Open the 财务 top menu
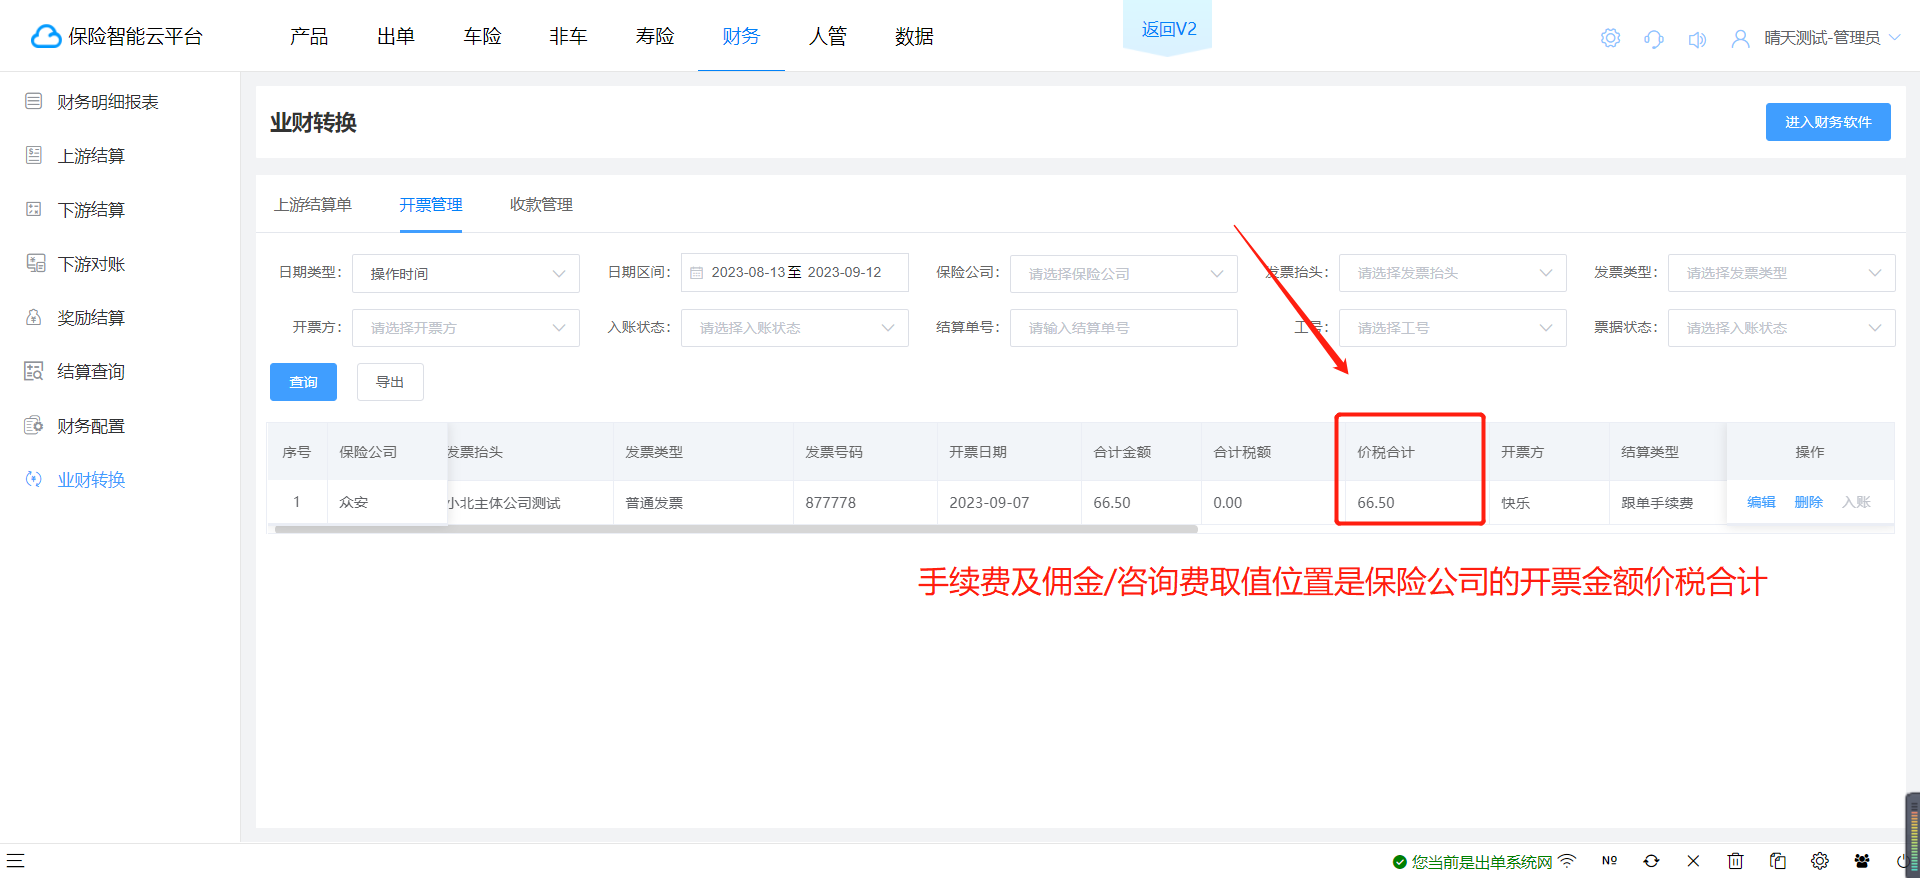Image resolution: width=1920 pixels, height=878 pixels. coord(741,36)
